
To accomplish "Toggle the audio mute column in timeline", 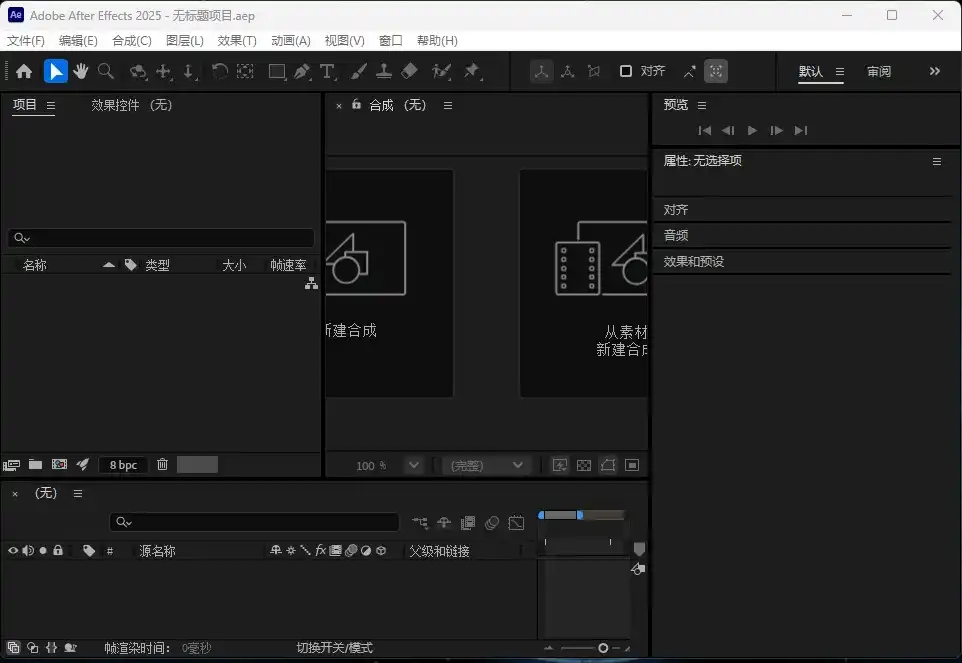I will click(x=27, y=551).
